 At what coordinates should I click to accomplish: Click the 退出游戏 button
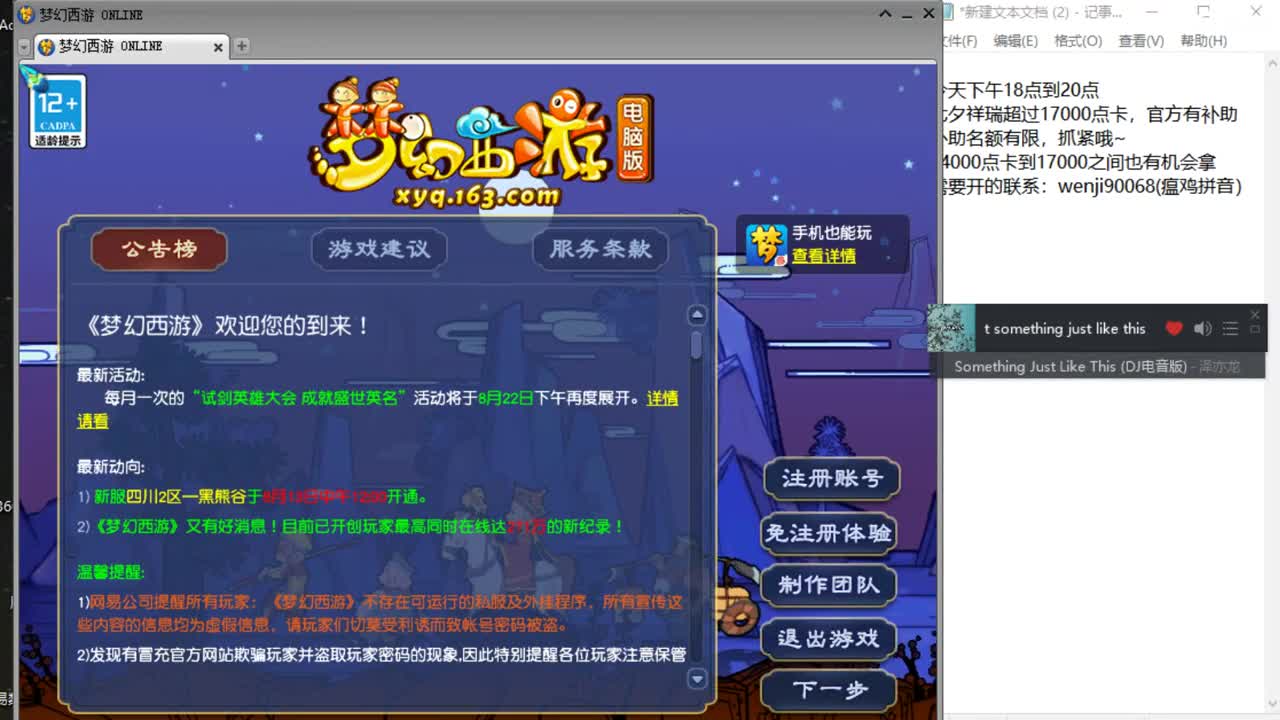[x=829, y=638]
